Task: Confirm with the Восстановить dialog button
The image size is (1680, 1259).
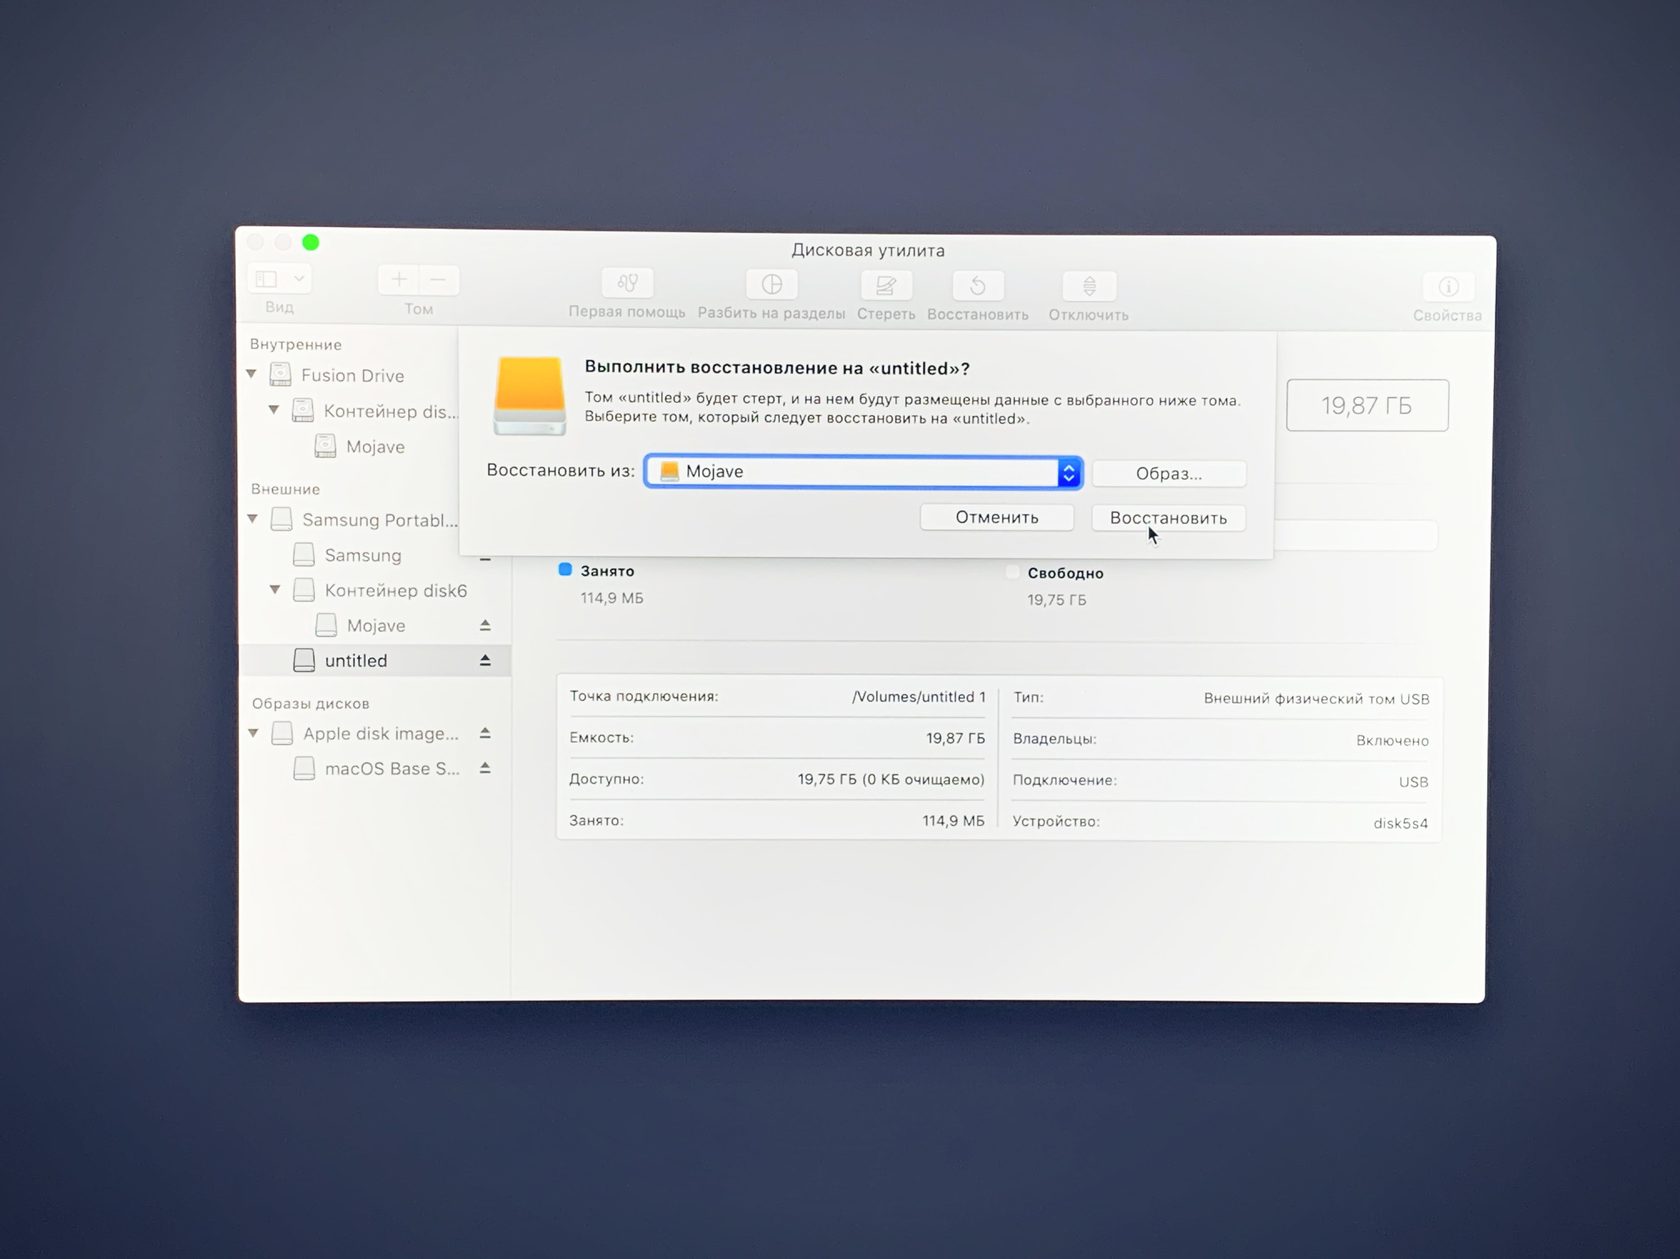Action: (x=1168, y=518)
